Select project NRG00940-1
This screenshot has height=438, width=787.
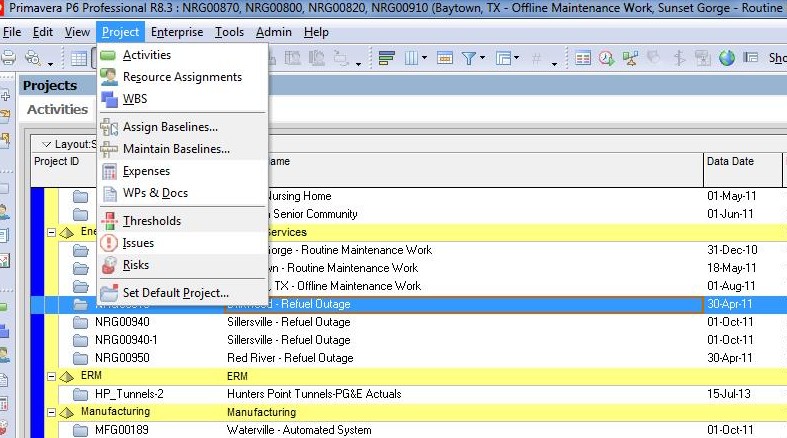(x=126, y=340)
